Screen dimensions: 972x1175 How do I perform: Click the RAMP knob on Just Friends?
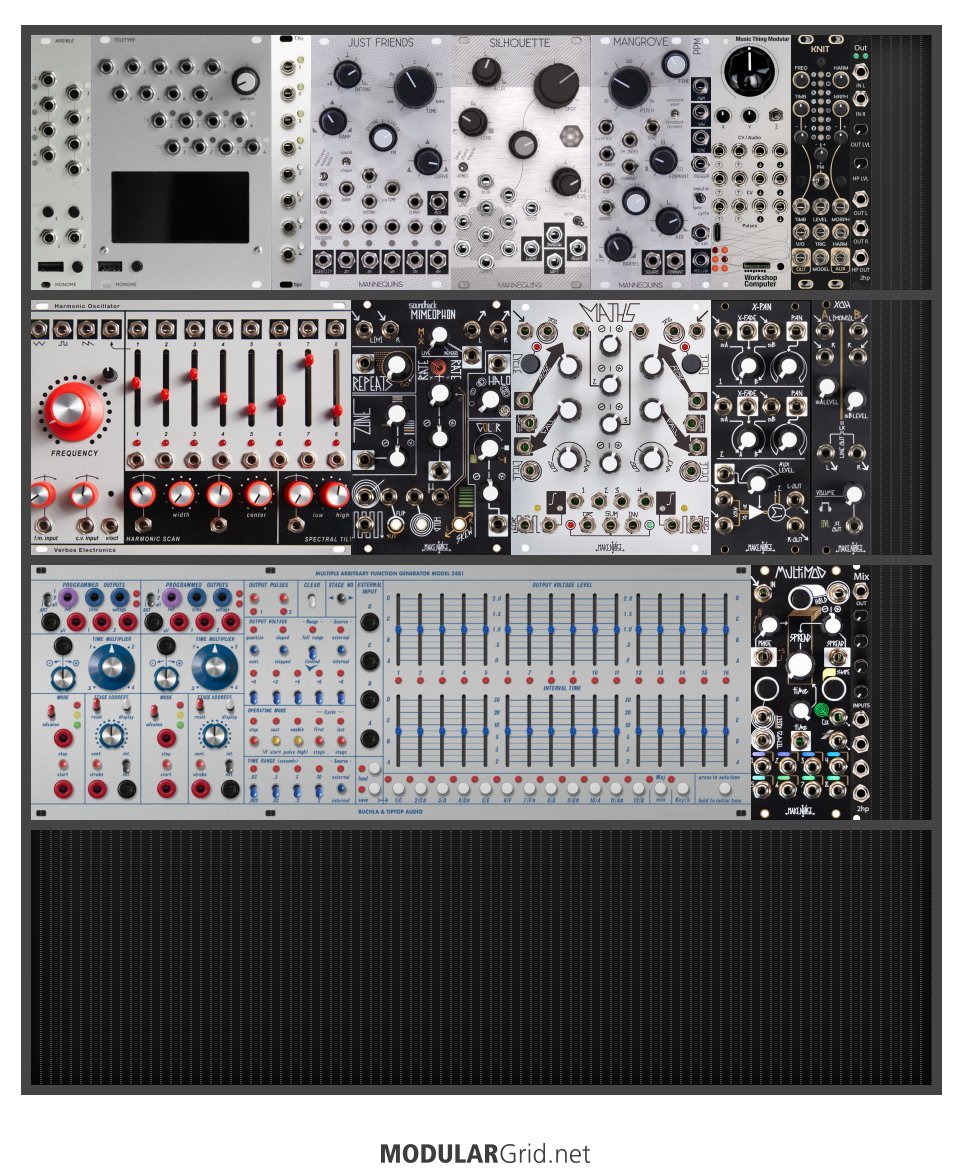pos(333,121)
